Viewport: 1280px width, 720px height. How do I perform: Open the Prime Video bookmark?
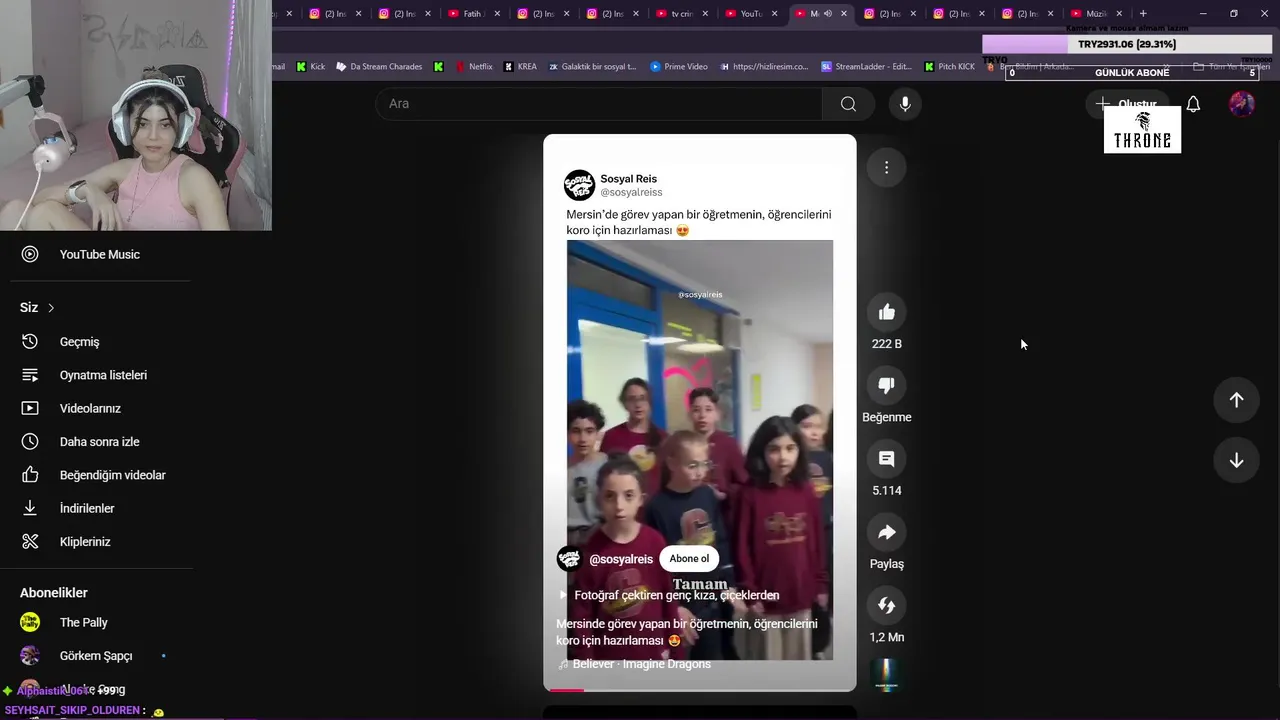679,67
